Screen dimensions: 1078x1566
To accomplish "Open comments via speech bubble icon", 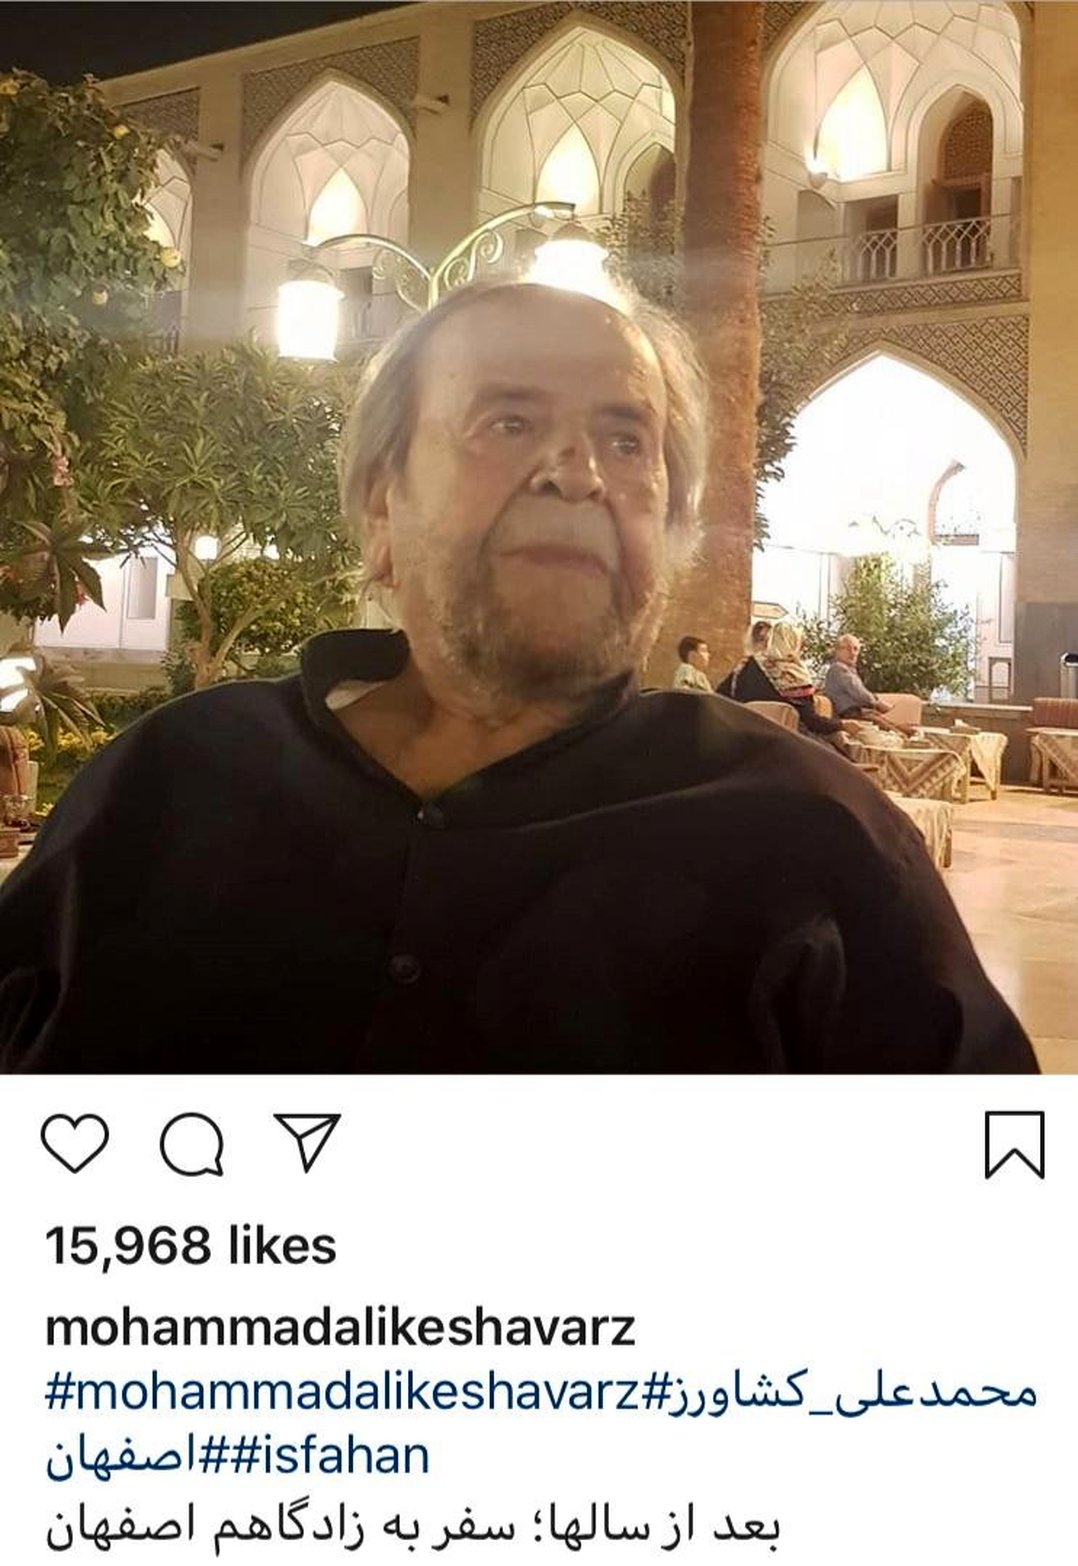I will (x=191, y=1144).
